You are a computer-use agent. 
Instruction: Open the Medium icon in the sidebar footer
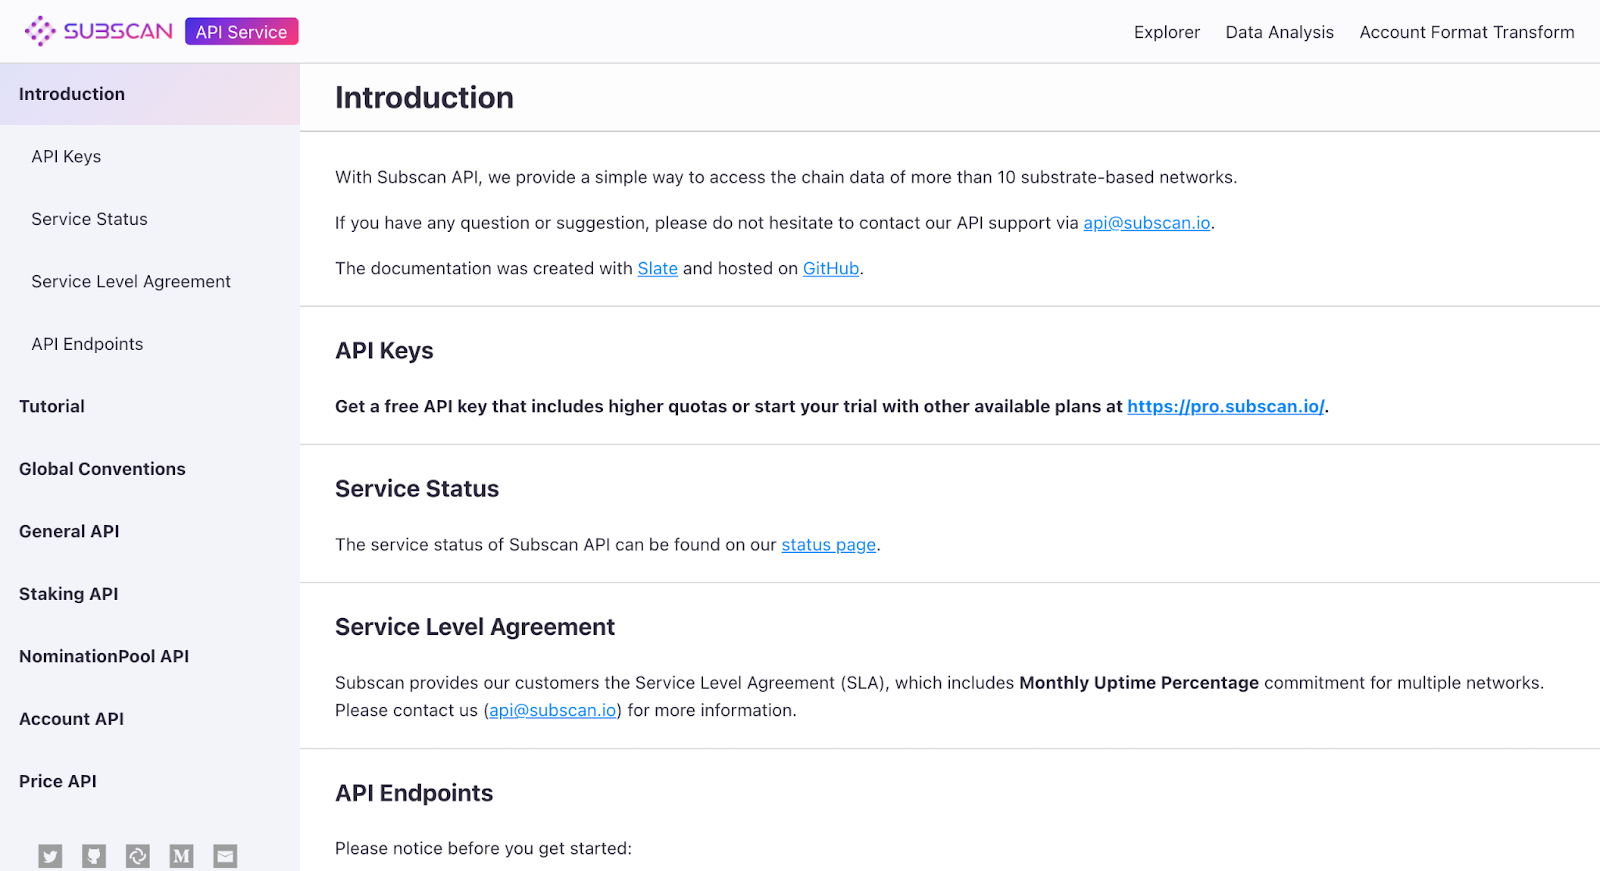[x=181, y=856]
